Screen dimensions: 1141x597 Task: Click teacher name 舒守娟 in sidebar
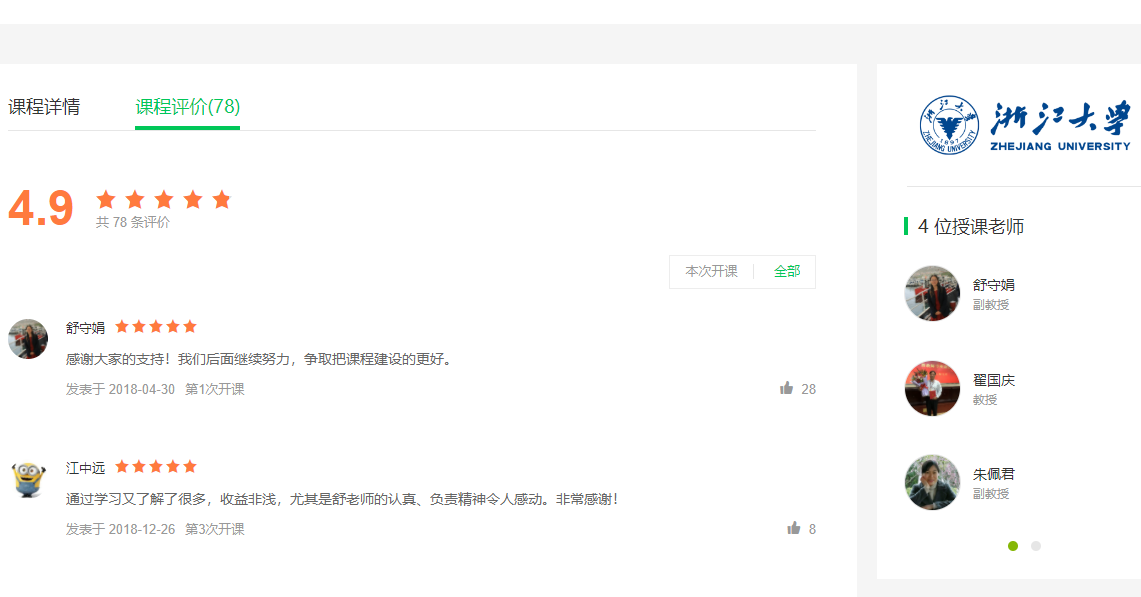(x=994, y=285)
